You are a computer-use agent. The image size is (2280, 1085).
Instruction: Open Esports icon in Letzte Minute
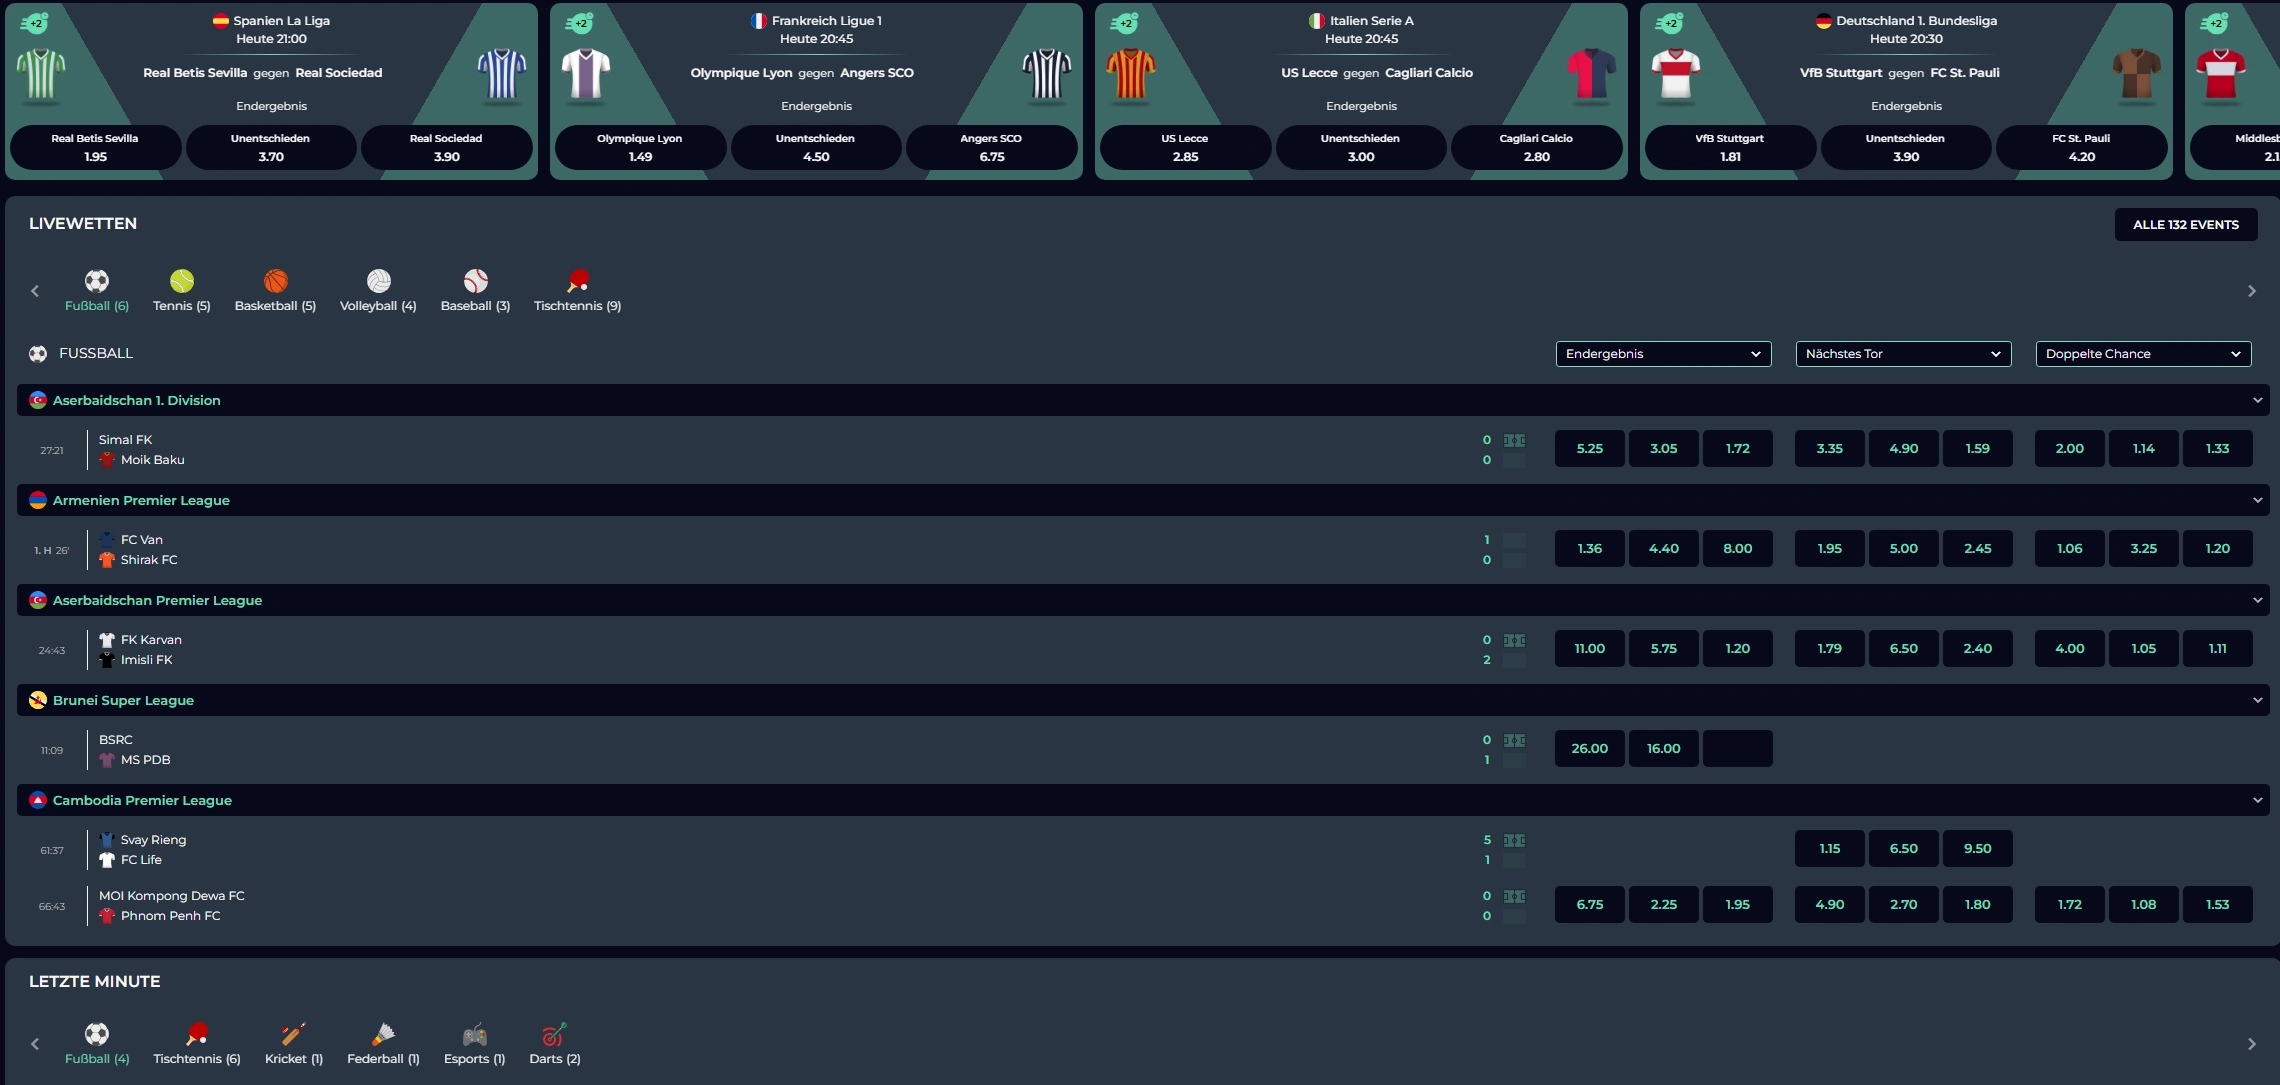click(x=474, y=1034)
